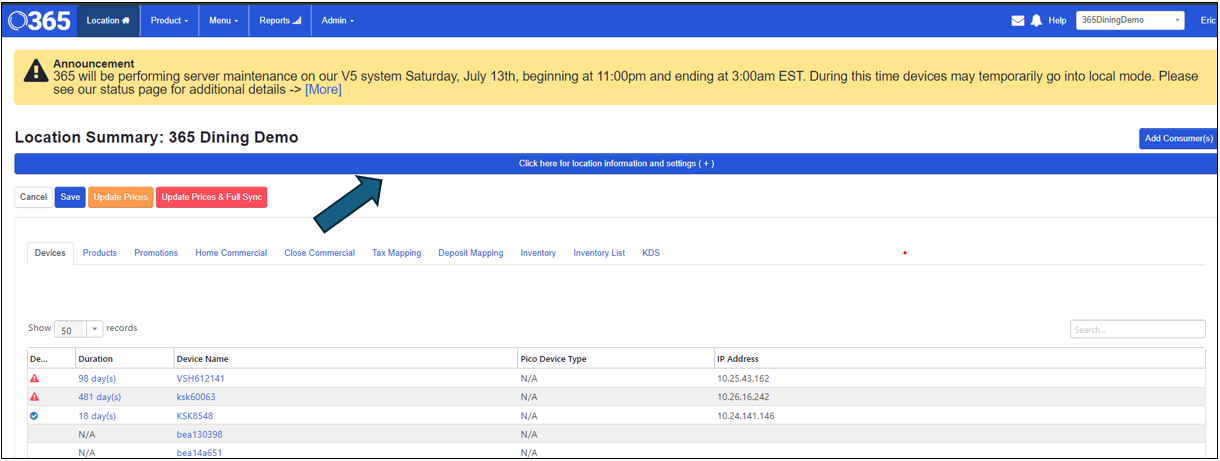The image size is (1220, 461).
Task: Follow the [More] announcement link
Action: (x=323, y=90)
